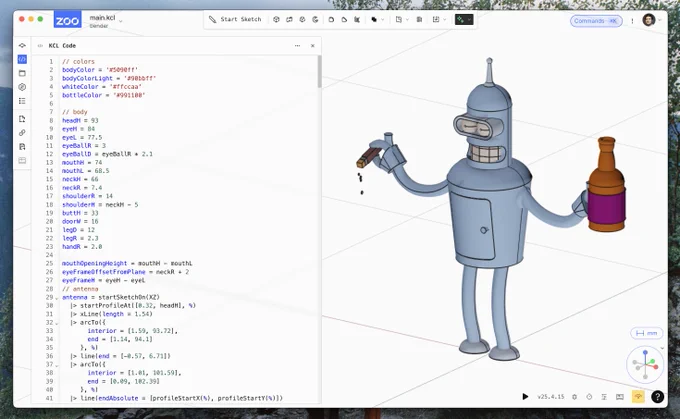680x419 pixels.
Task: Click the v25.4.15 version label
Action: point(551,396)
